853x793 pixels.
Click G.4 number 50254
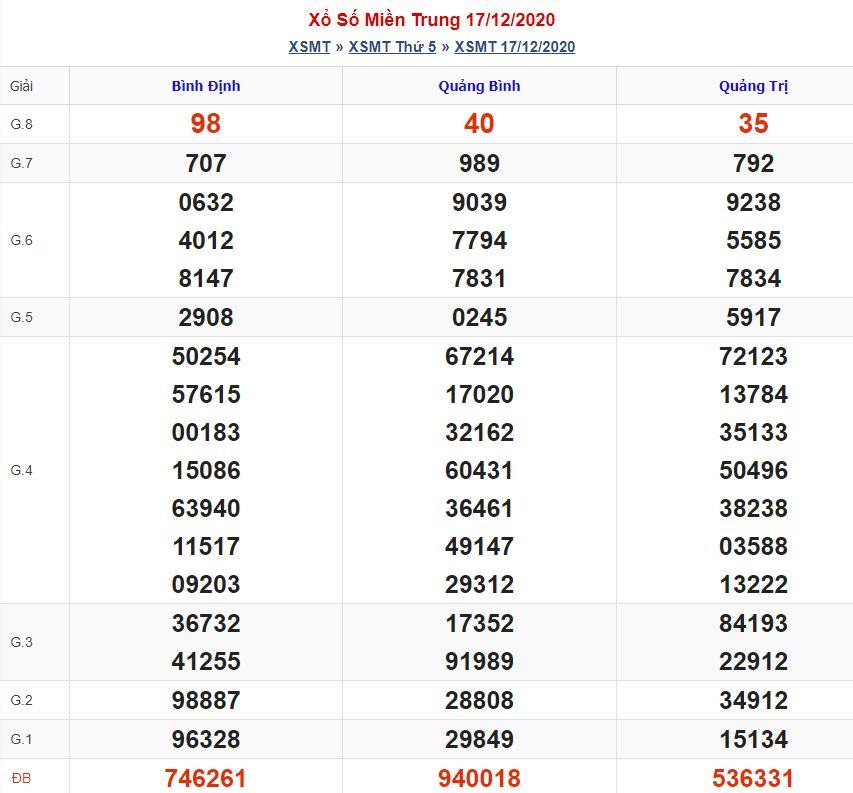click(206, 357)
